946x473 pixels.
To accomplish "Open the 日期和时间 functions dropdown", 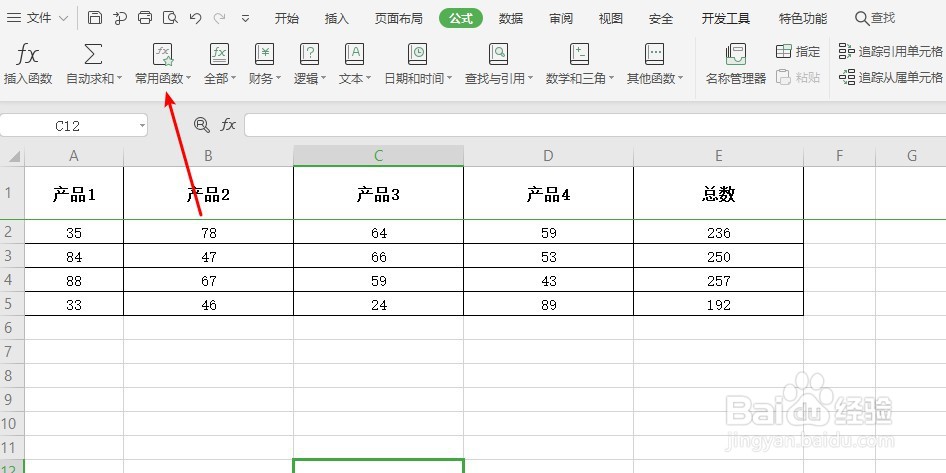I will [x=418, y=64].
